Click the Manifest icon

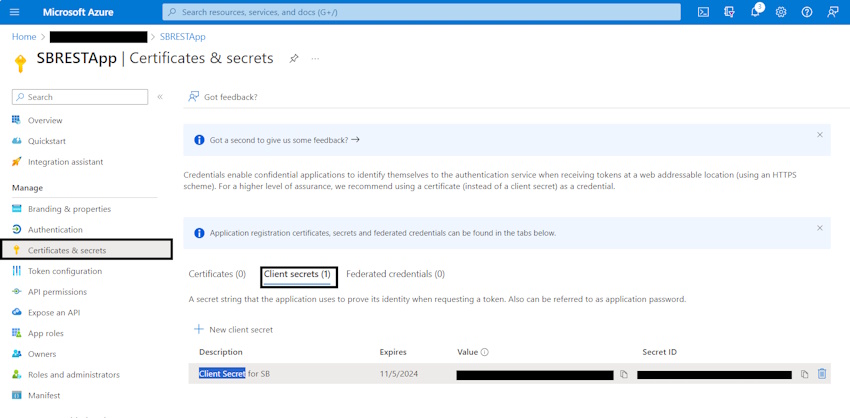click(x=16, y=395)
